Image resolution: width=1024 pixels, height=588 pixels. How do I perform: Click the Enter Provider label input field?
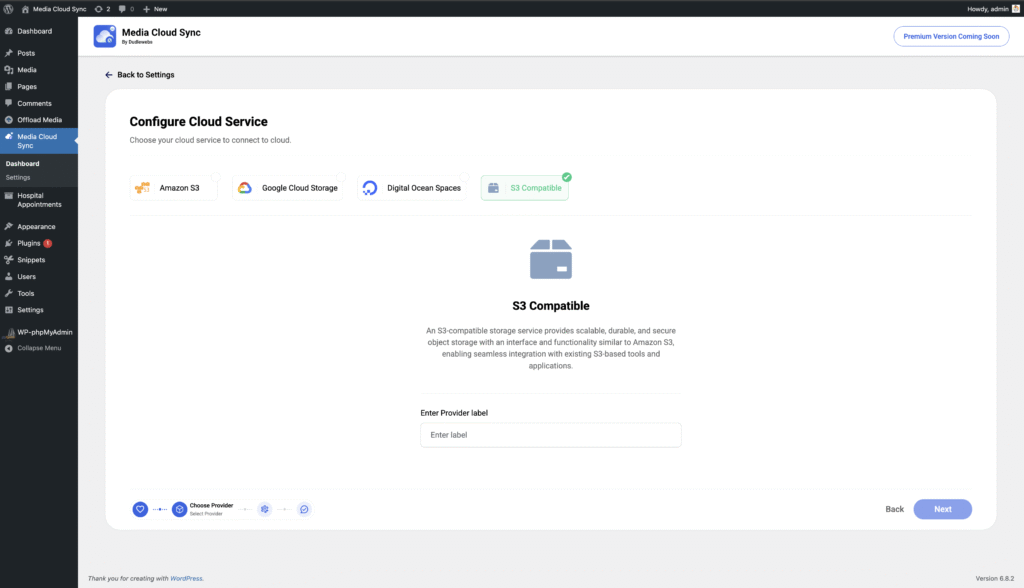(x=550, y=435)
